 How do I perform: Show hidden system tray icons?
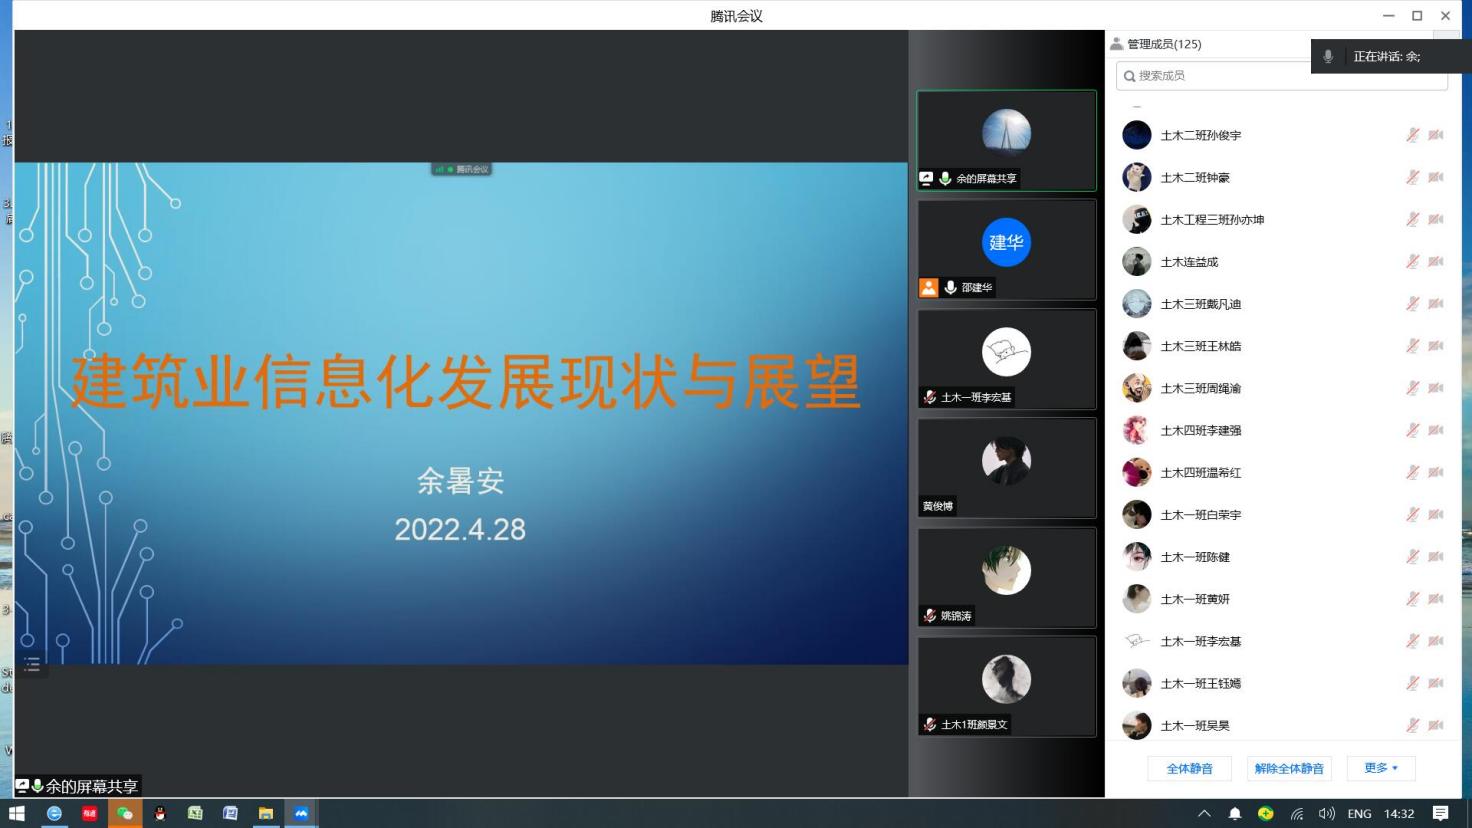(1204, 814)
